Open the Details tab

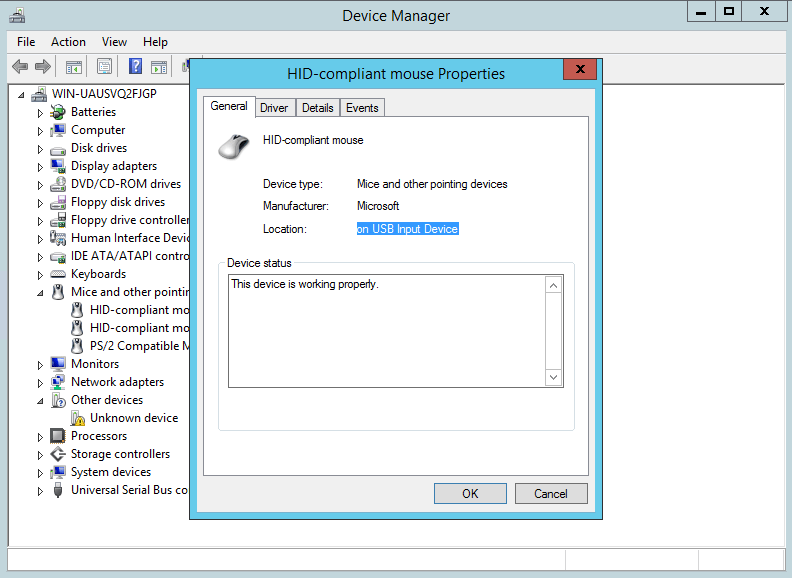pyautogui.click(x=317, y=108)
